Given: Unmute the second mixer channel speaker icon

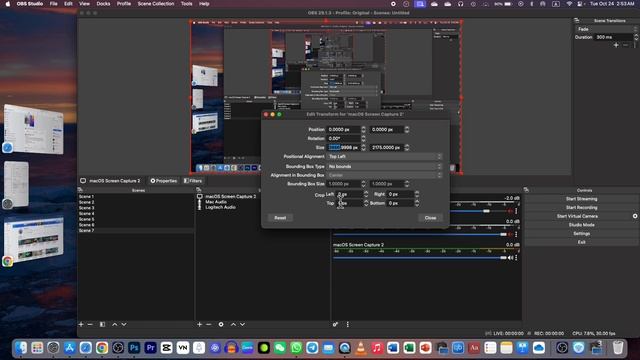Looking at the screenshot, I should [x=510, y=234].
